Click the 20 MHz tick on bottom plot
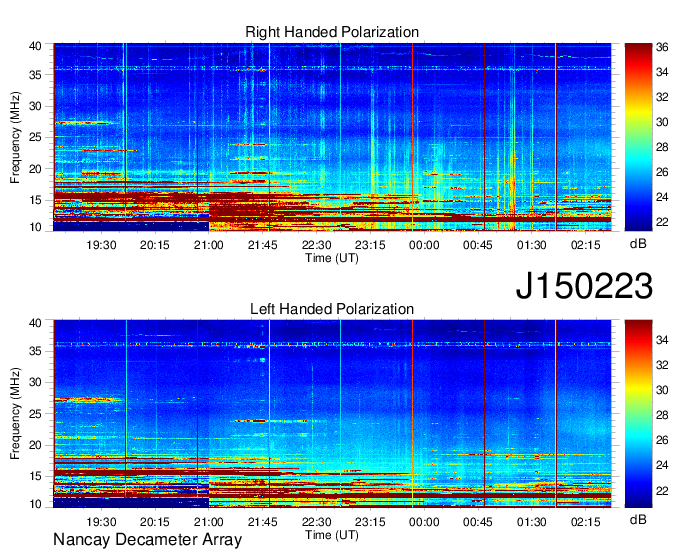The image size is (680, 552). coord(35,445)
